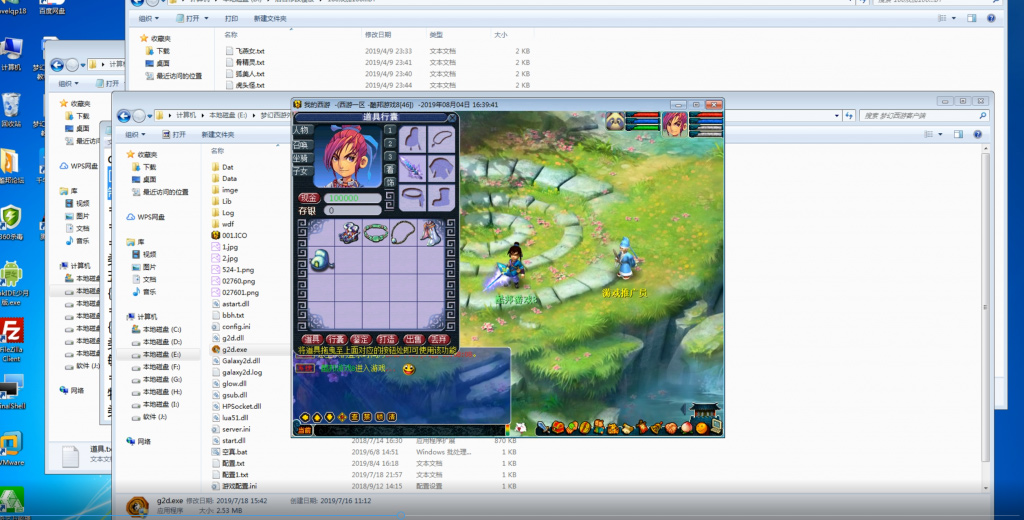Click the 锁 chat lock button
The image size is (1024, 520).
coord(379,417)
